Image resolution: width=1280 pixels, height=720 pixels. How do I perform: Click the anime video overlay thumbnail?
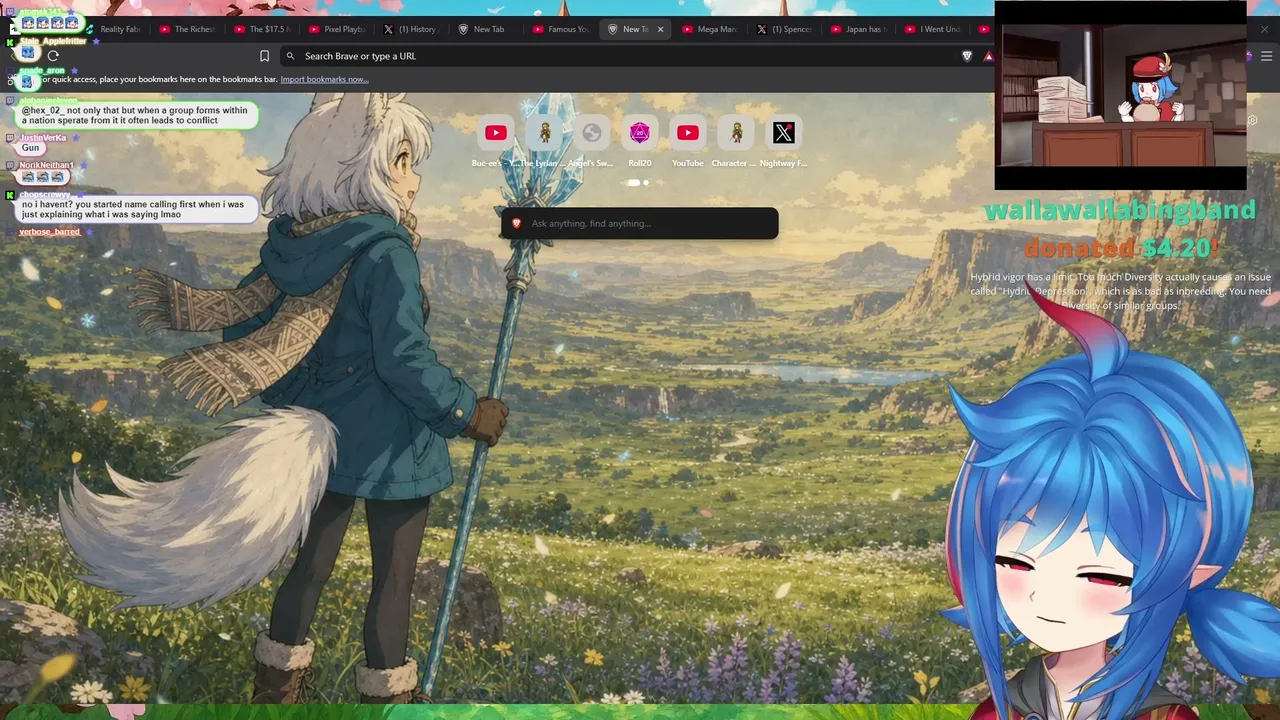click(x=1121, y=95)
